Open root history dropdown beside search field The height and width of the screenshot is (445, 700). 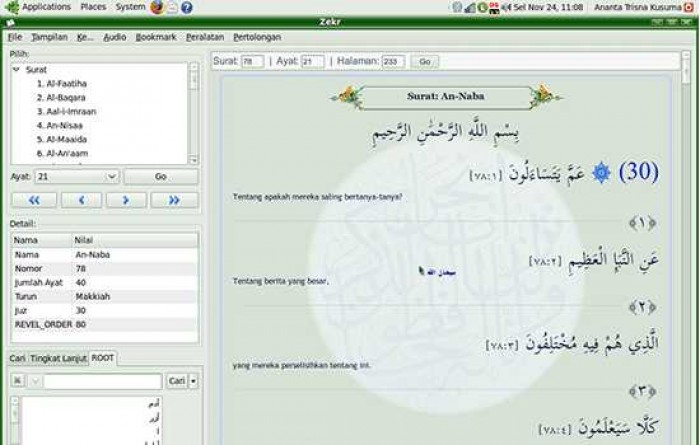click(x=36, y=381)
